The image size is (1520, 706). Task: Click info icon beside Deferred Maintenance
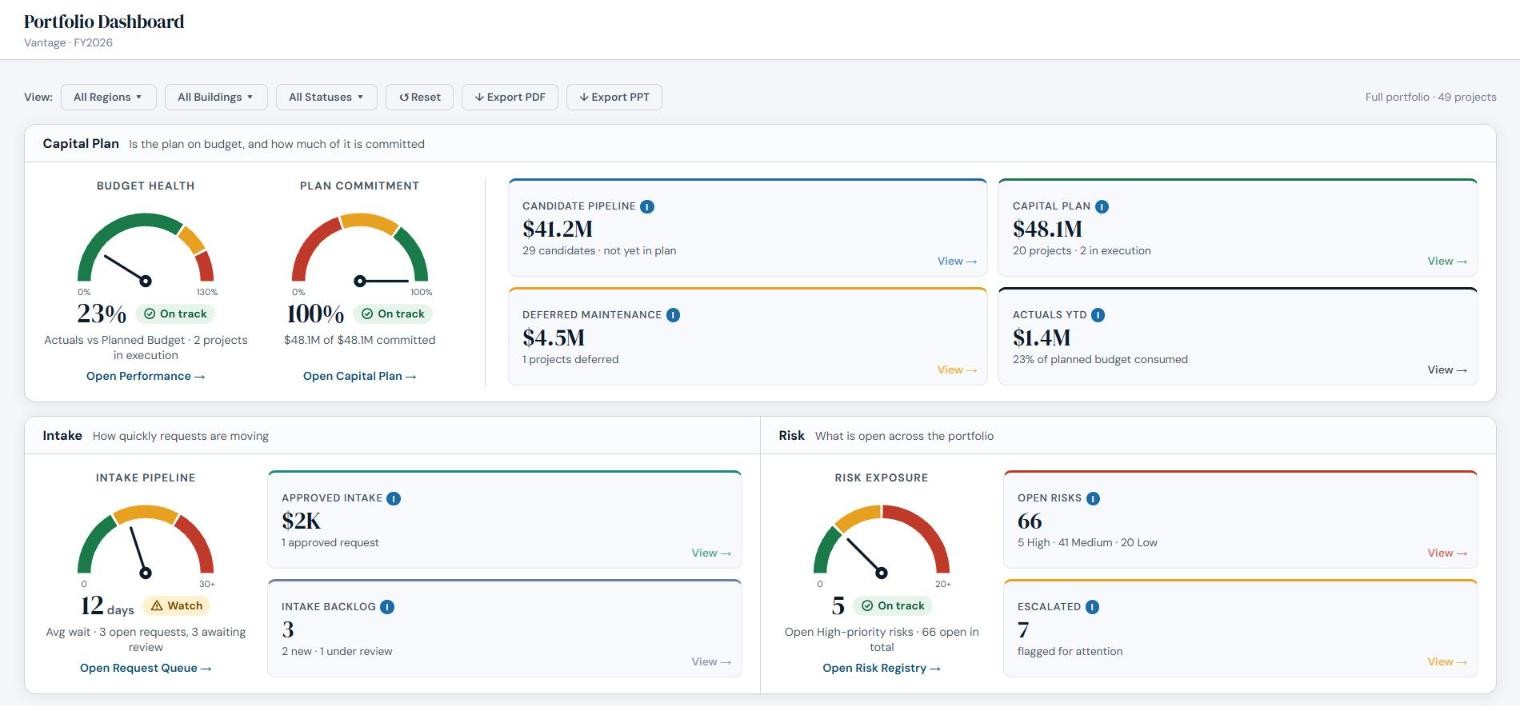pyautogui.click(x=673, y=314)
